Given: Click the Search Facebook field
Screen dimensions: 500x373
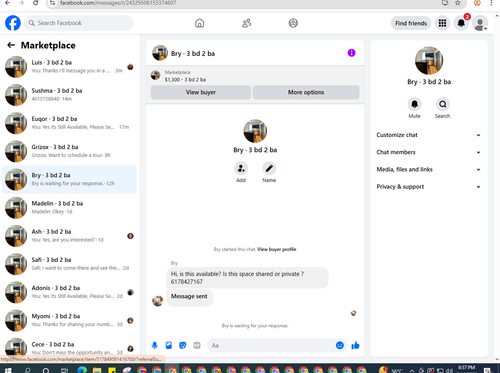Looking at the screenshot, I should (79, 23).
